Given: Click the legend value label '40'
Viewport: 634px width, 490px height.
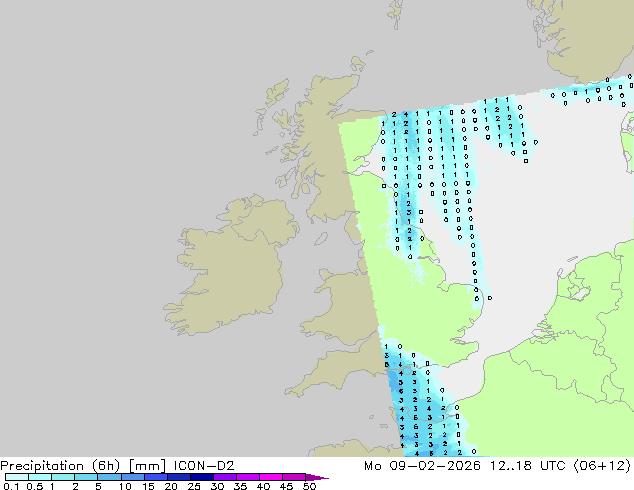Looking at the screenshot, I should tap(263, 486).
